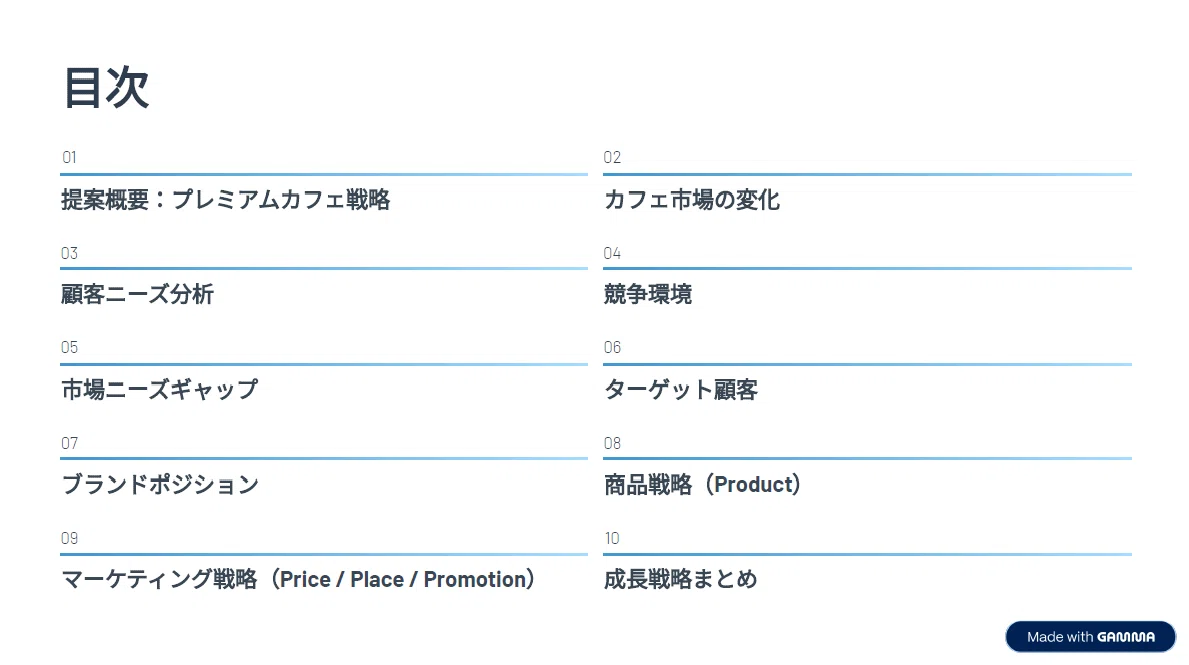Click section number 09
The width and height of the screenshot is (1189, 665).
click(69, 538)
